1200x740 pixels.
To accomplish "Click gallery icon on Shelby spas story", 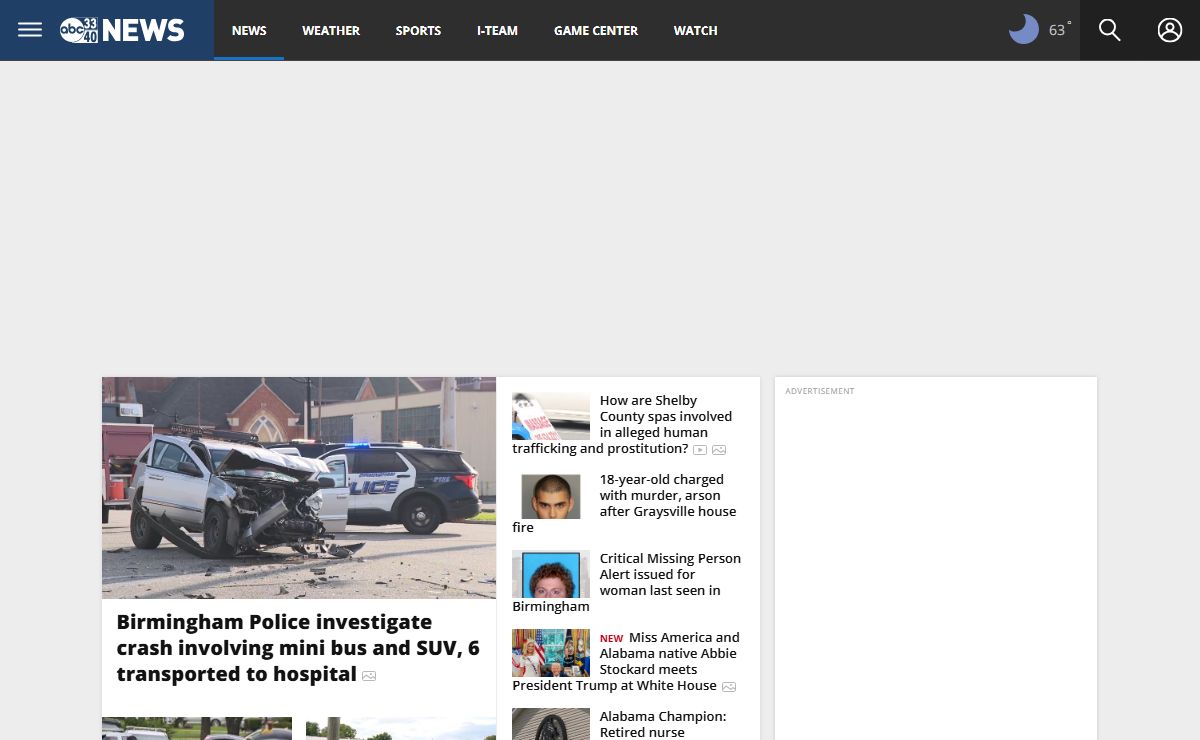I will click(x=719, y=450).
